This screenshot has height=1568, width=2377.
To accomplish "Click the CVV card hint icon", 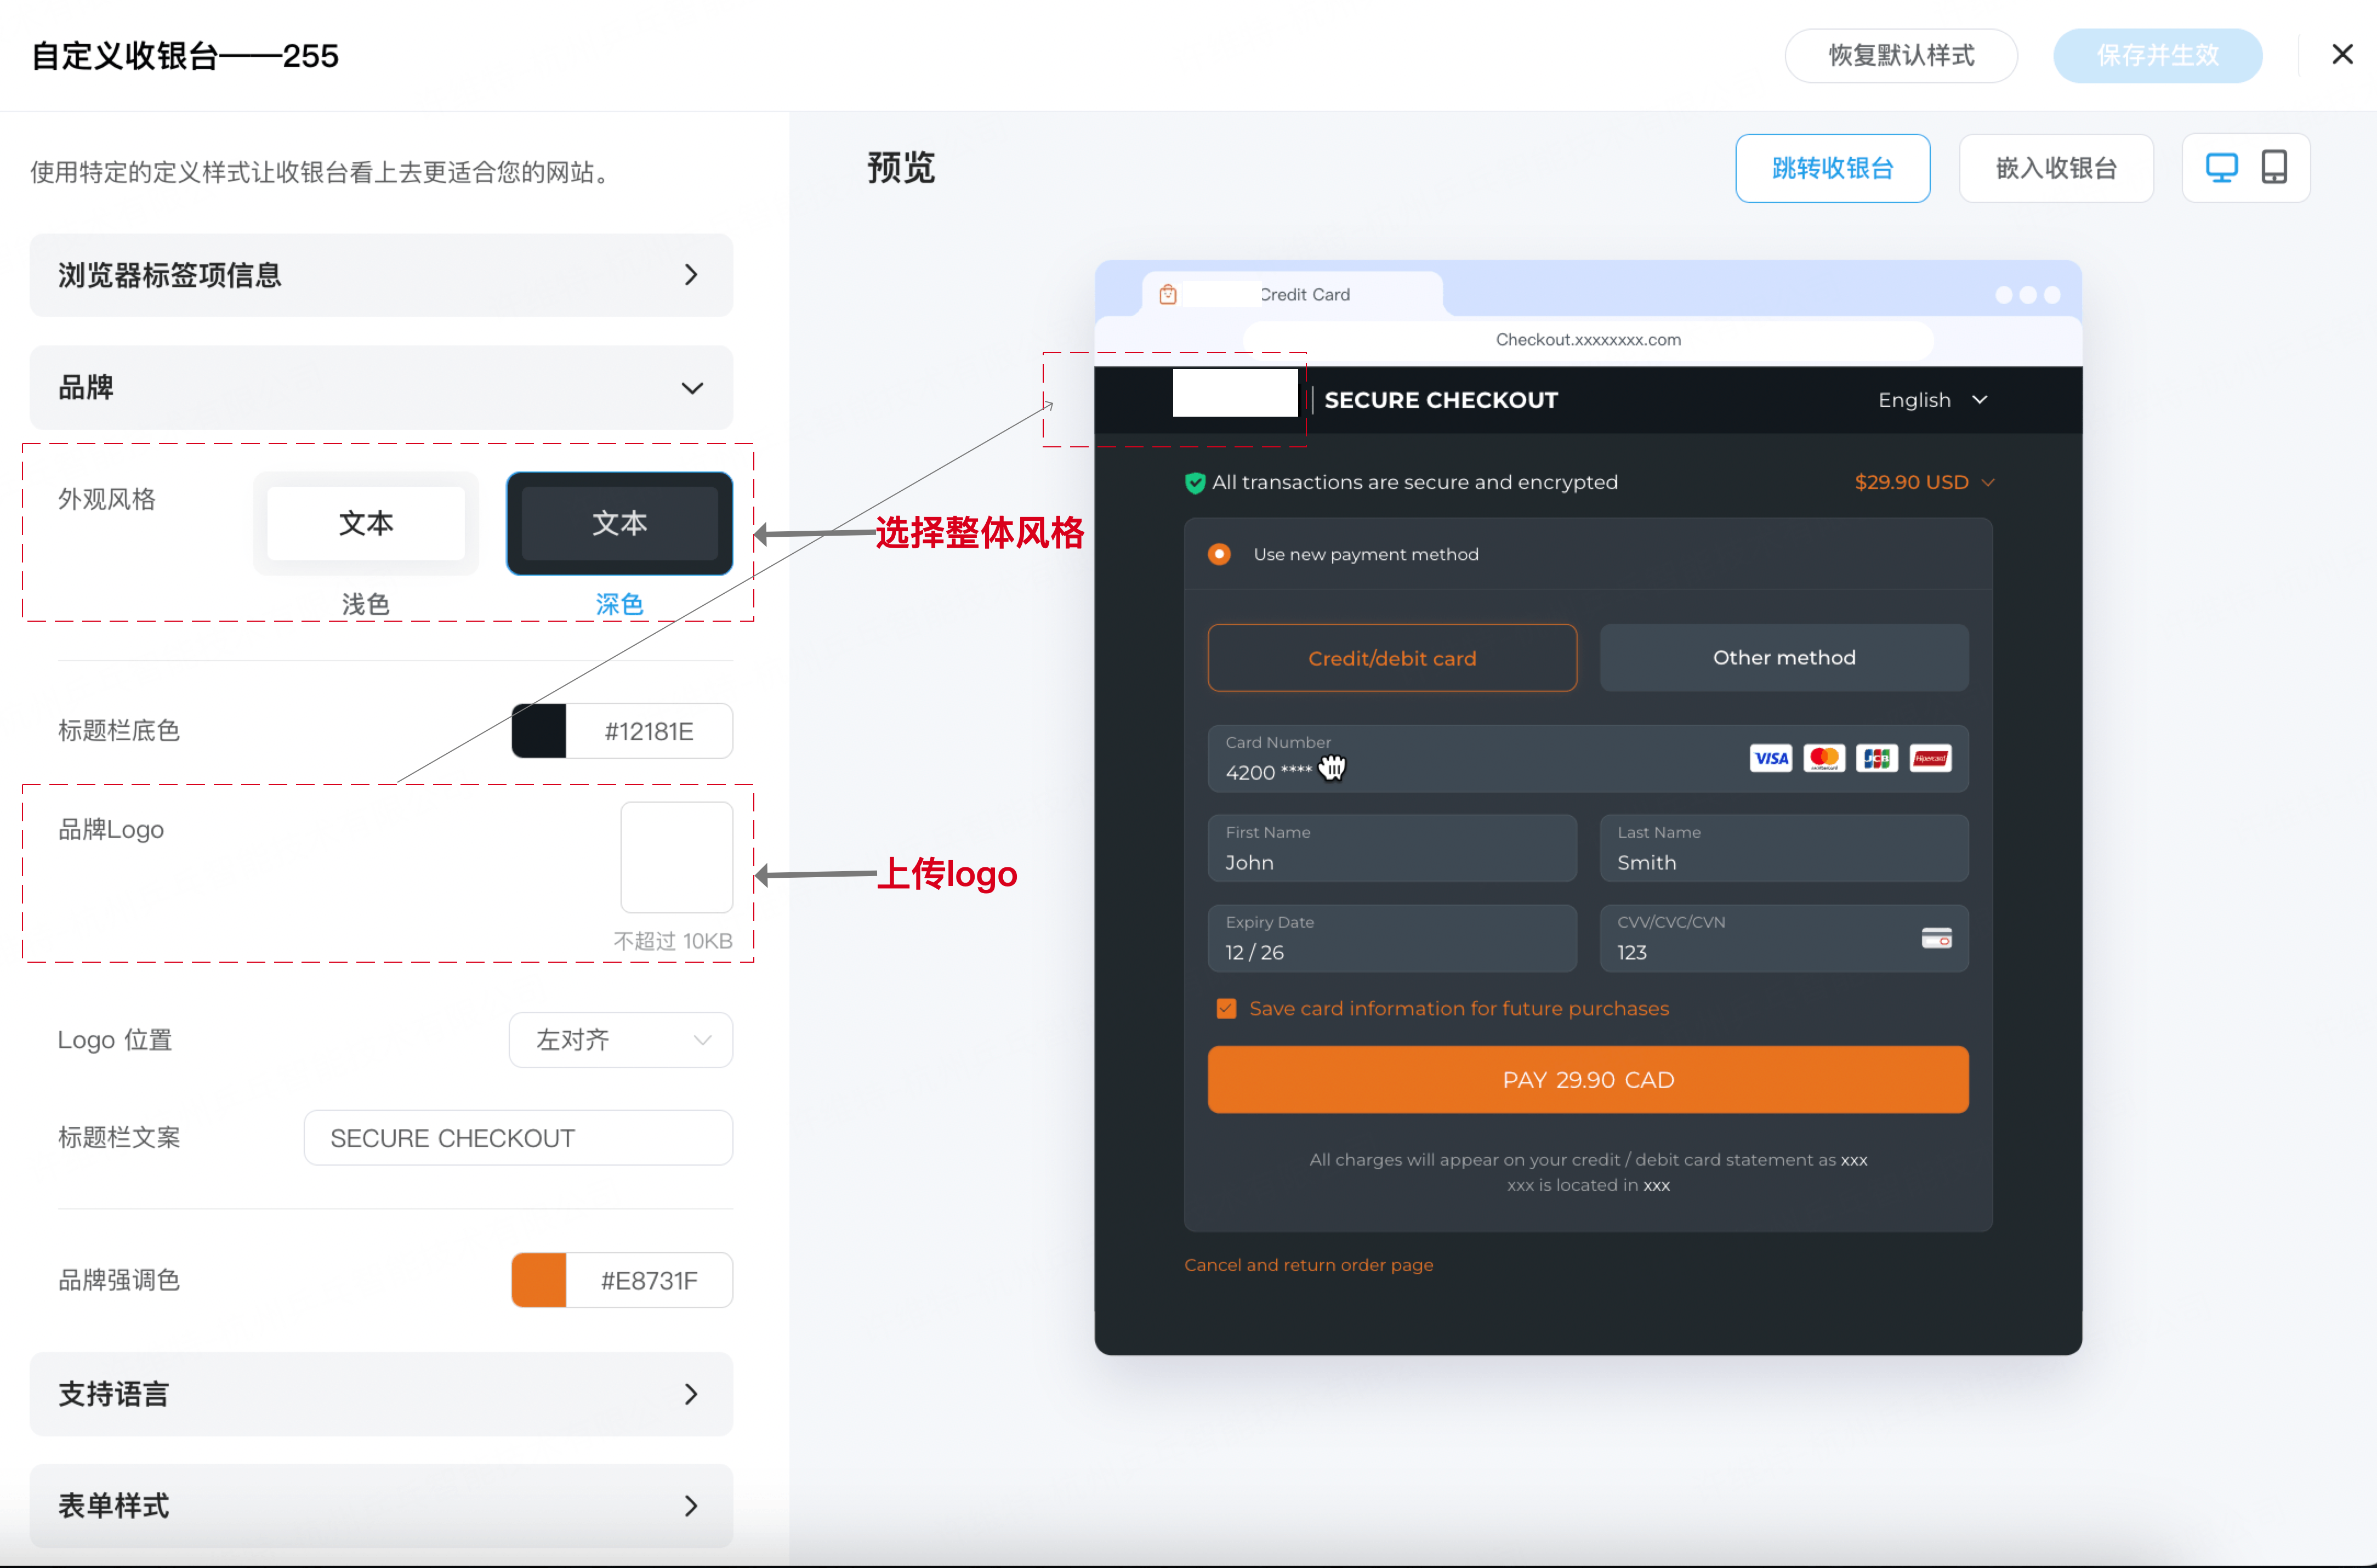I will tap(1936, 938).
